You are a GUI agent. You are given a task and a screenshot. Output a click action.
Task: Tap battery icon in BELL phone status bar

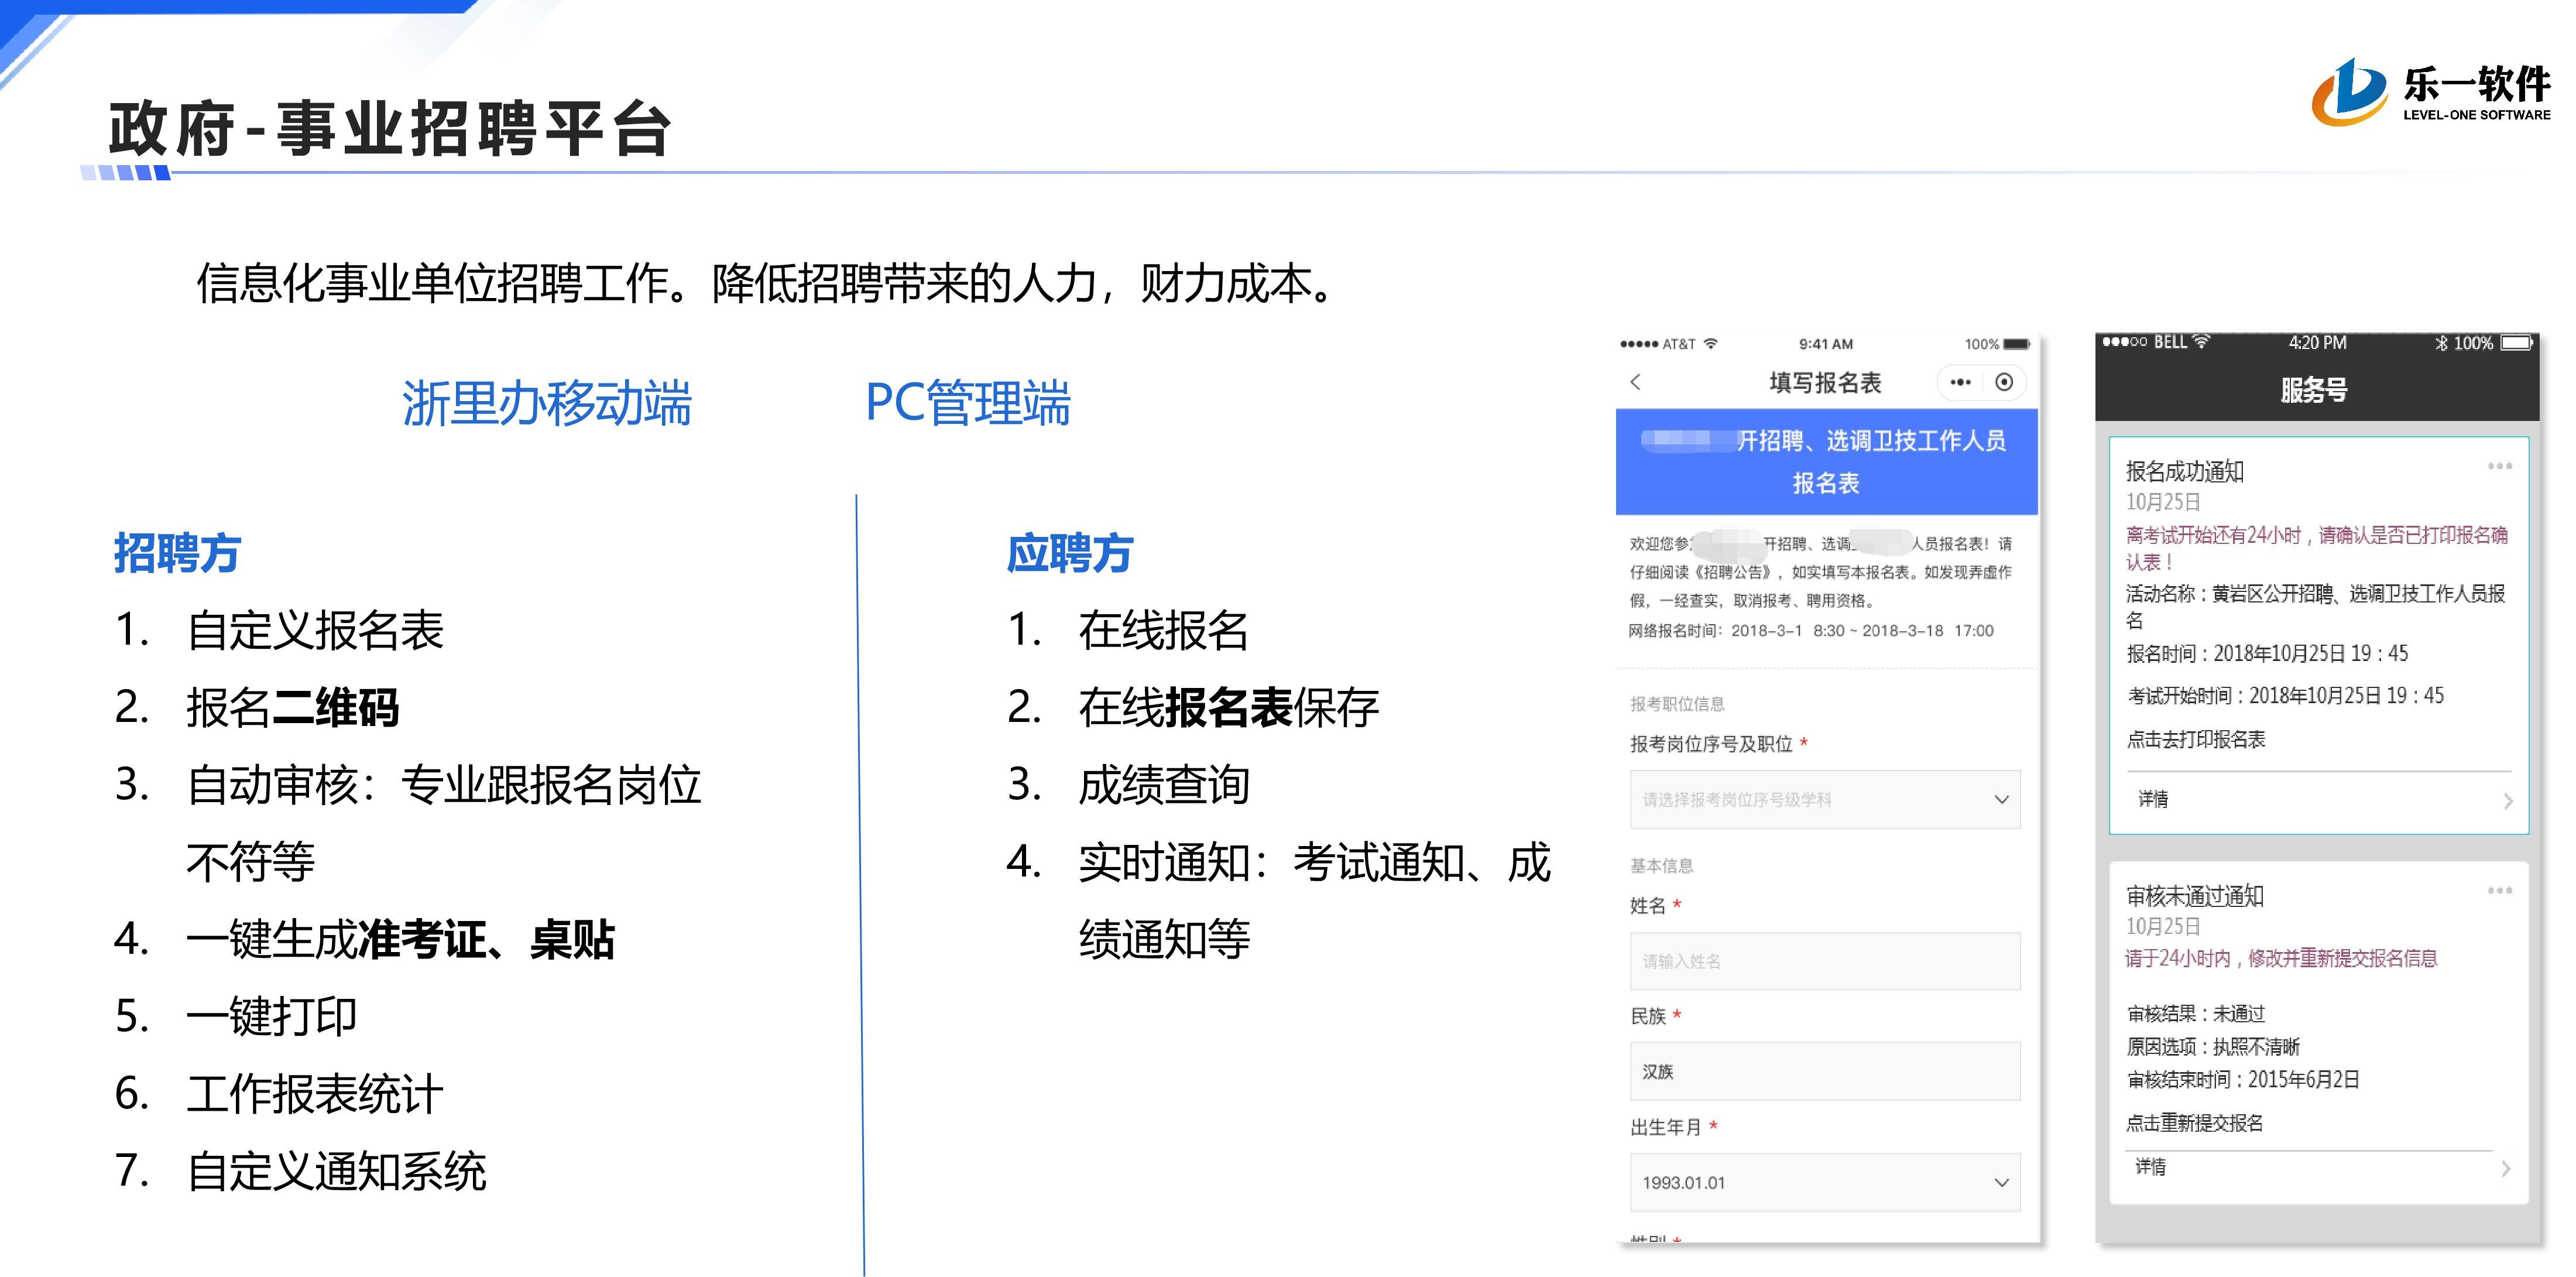coord(2517,343)
